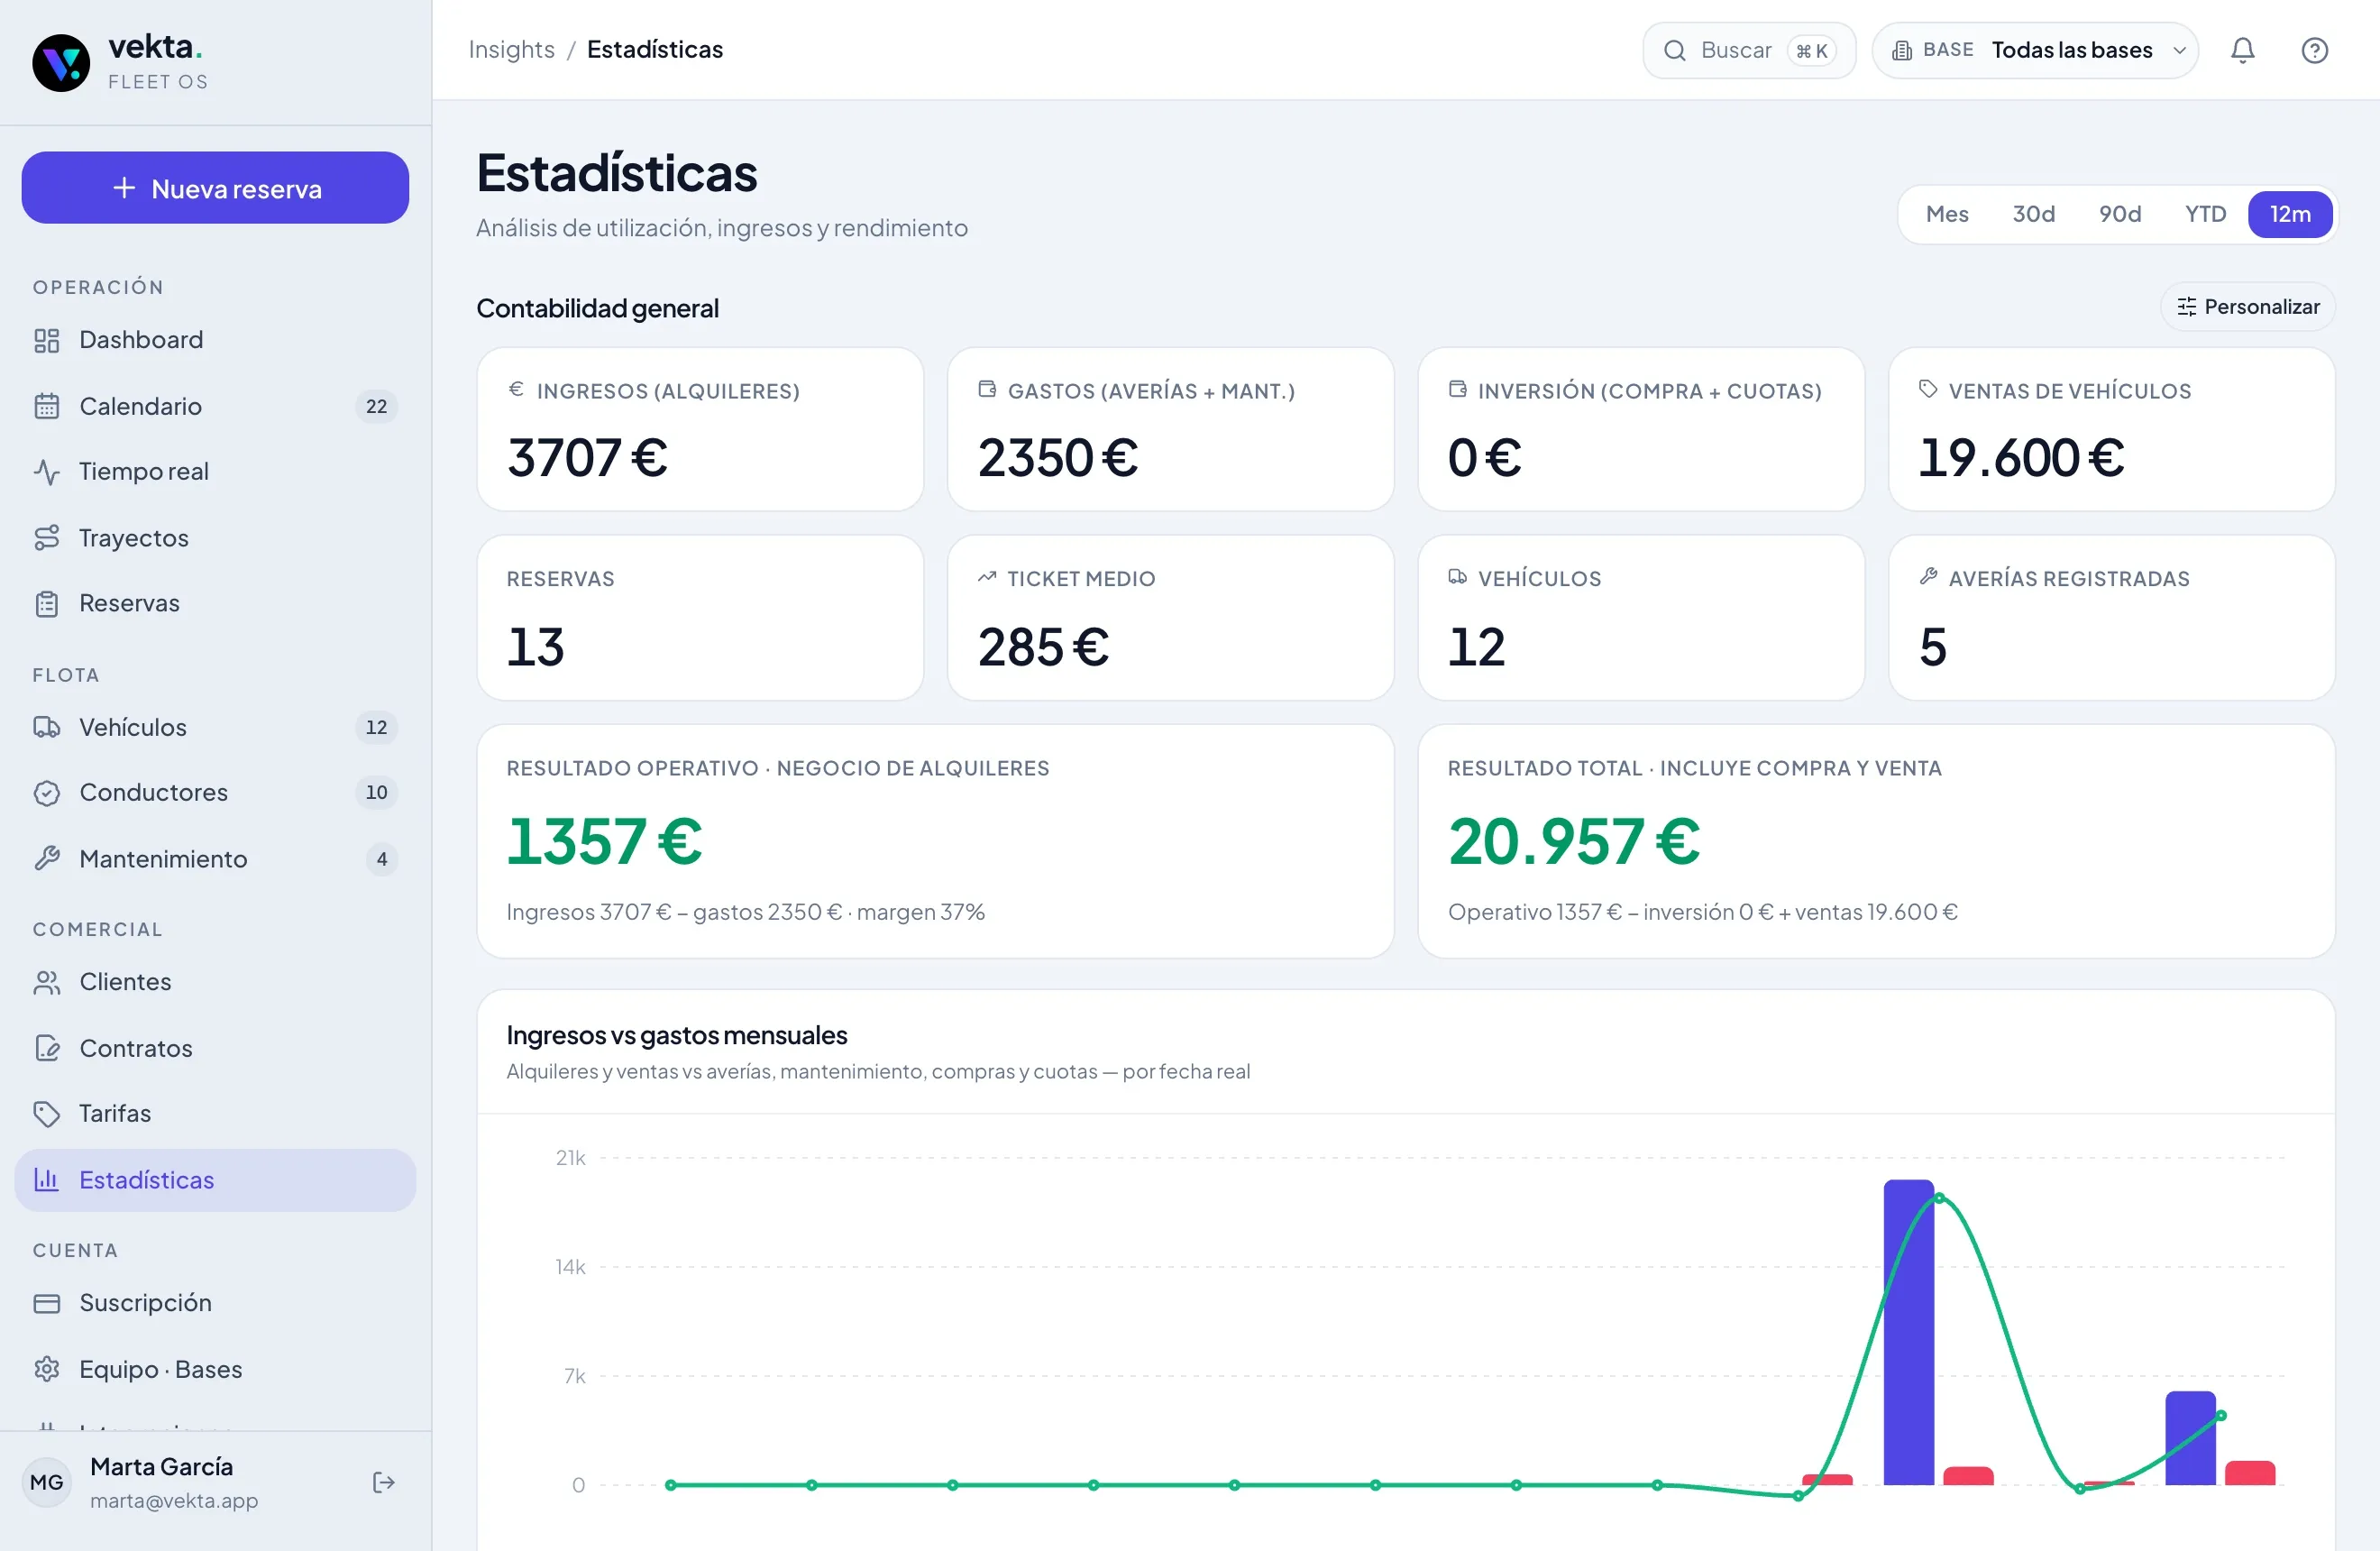
Task: Click the Inversión 0 € value
Action: coord(1484,458)
